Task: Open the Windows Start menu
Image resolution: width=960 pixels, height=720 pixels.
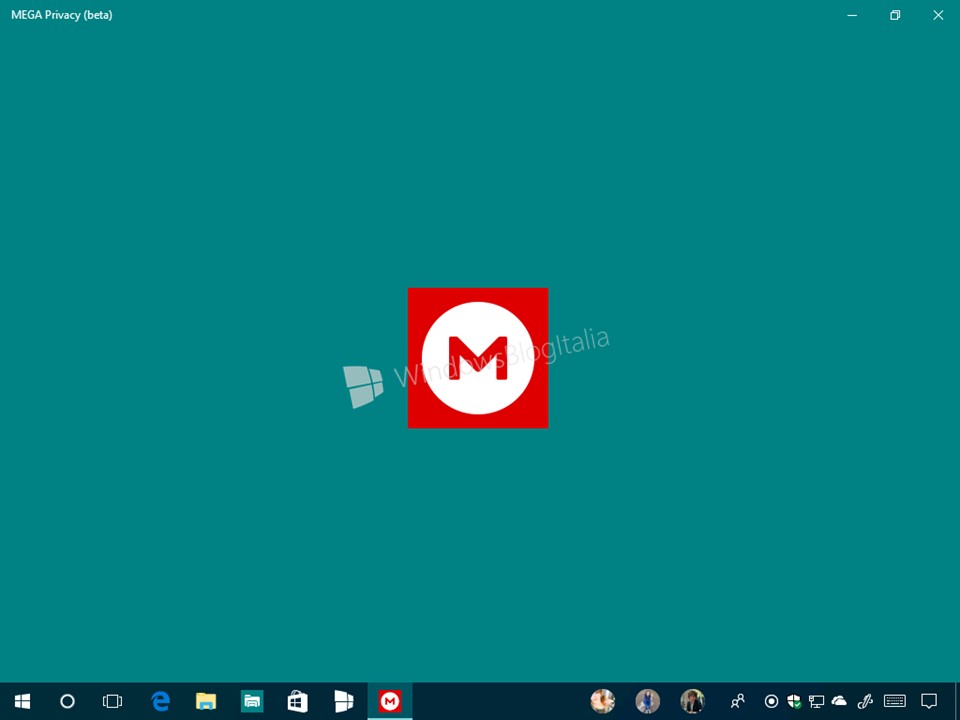Action: 23,701
